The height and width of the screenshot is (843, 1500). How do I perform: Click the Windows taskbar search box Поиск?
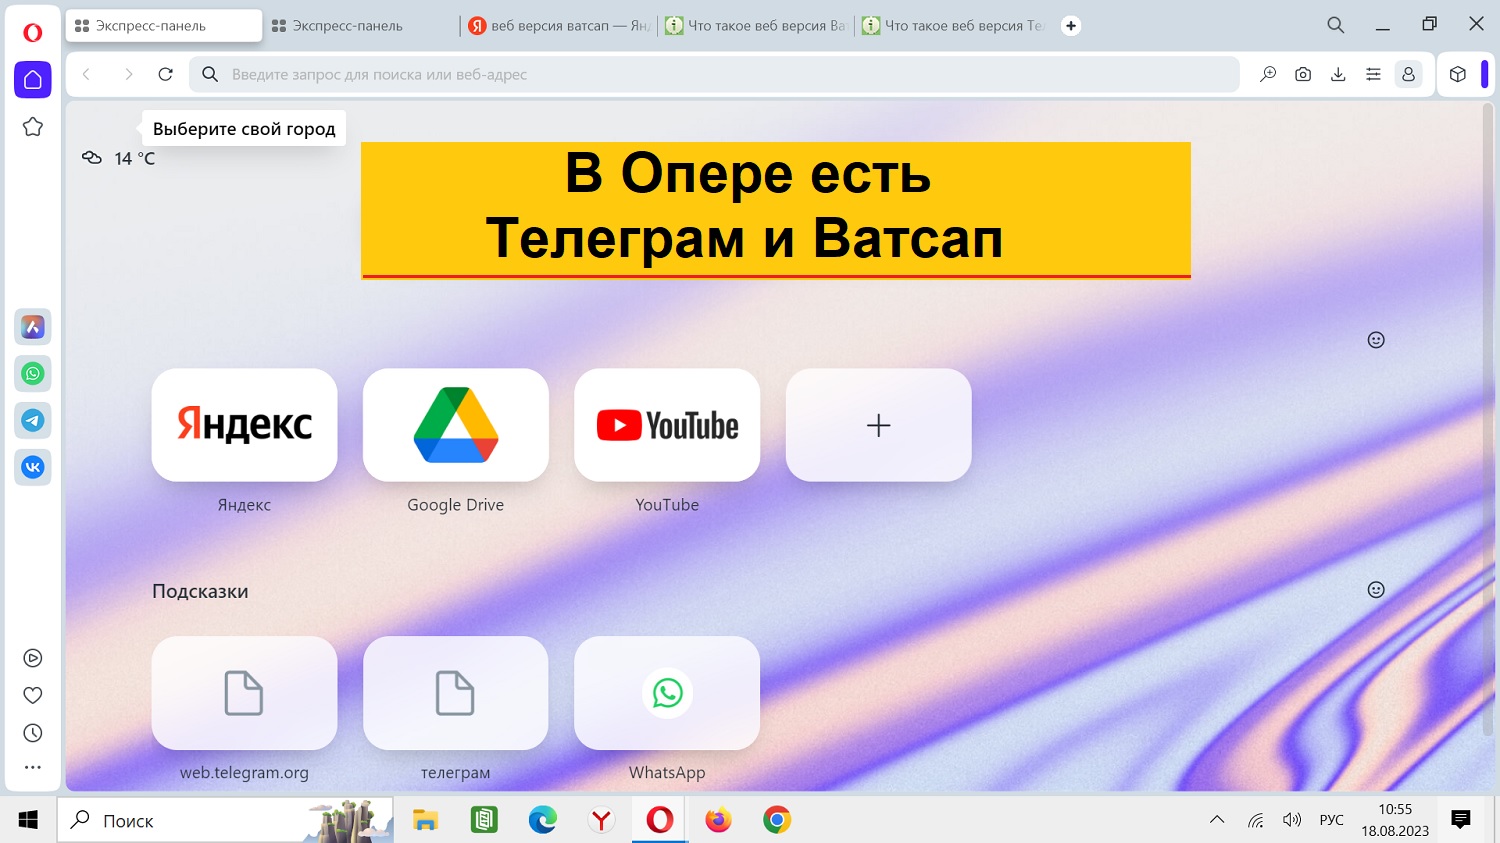pyautogui.click(x=225, y=820)
